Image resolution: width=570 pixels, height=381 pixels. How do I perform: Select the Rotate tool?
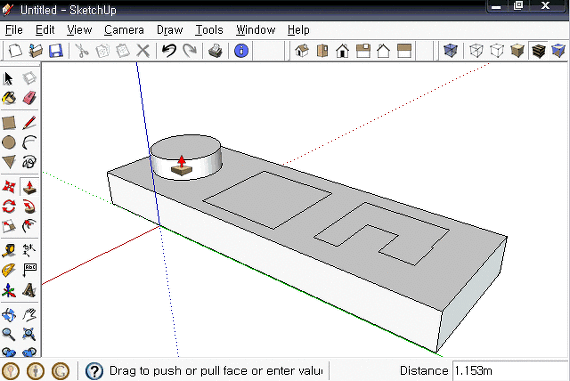[x=9, y=206]
